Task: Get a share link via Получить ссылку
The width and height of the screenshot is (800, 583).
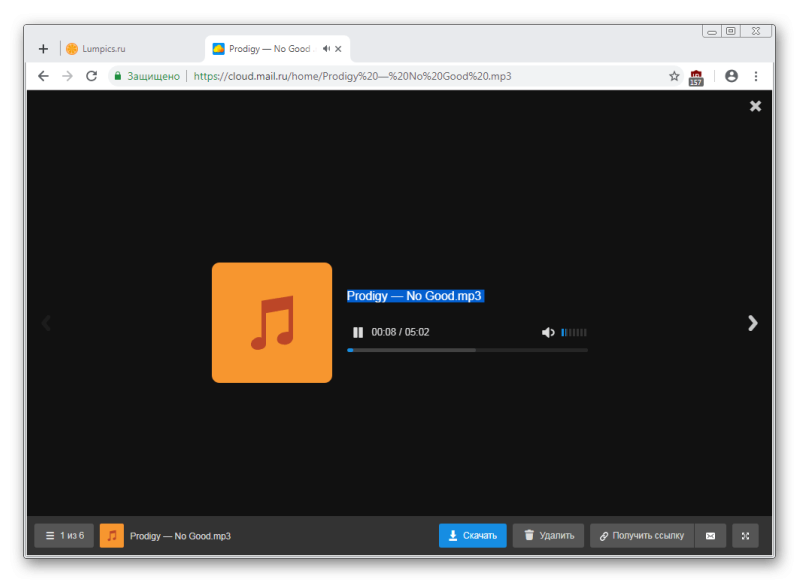Action: pyautogui.click(x=642, y=536)
